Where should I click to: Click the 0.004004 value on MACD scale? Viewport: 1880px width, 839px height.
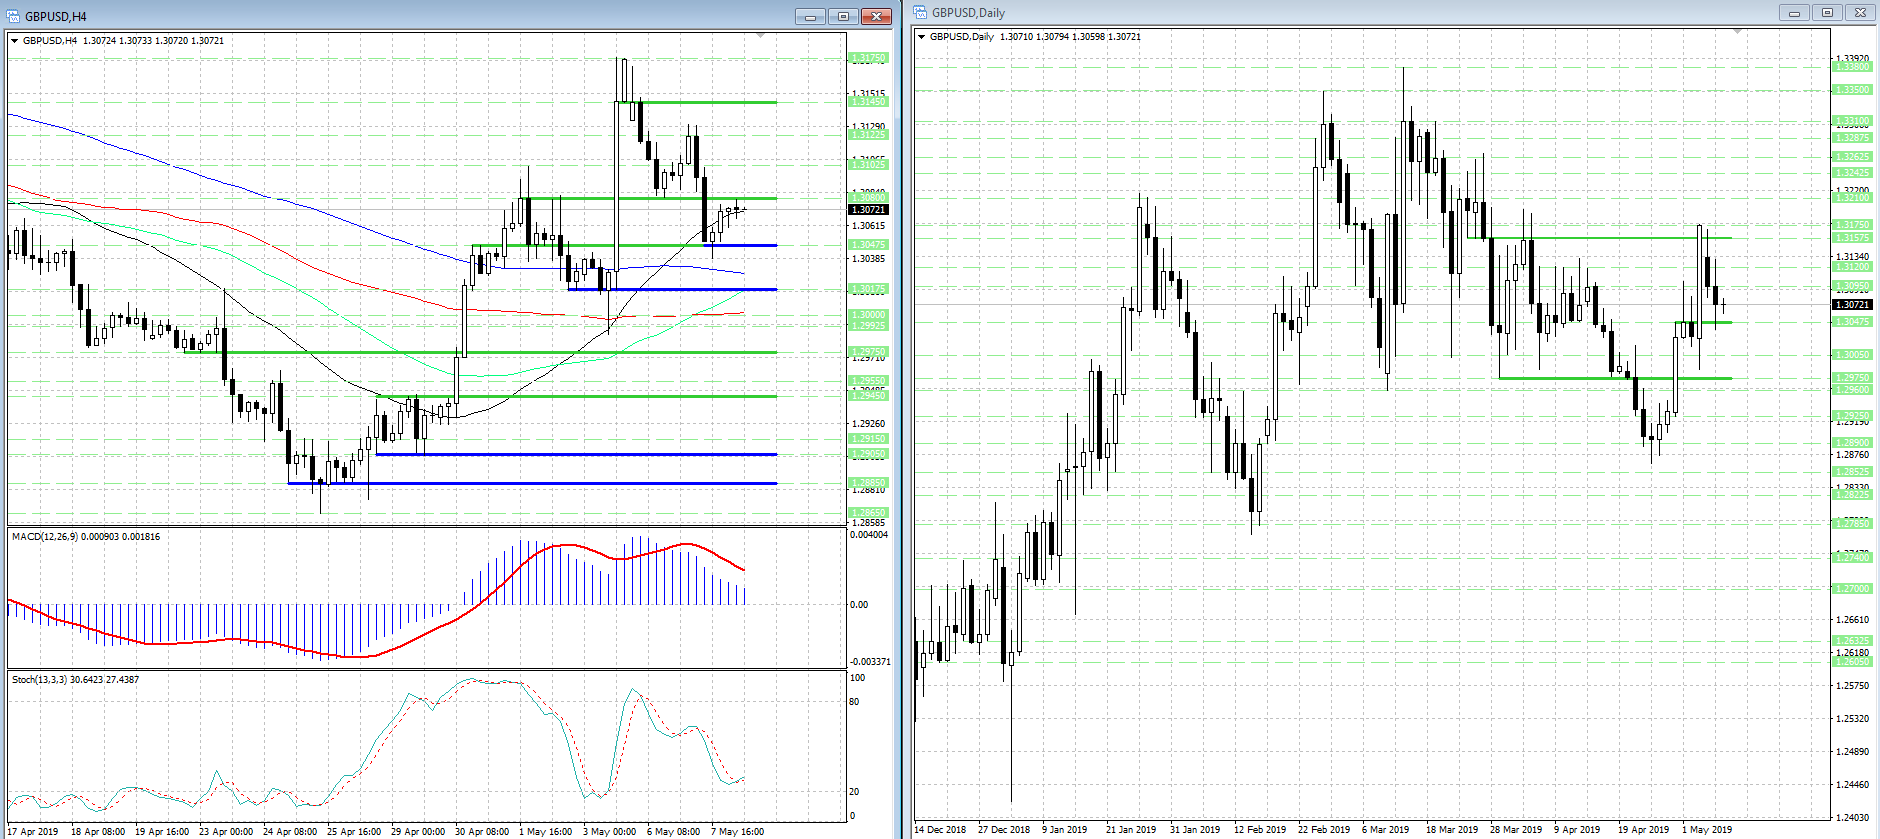pos(868,535)
